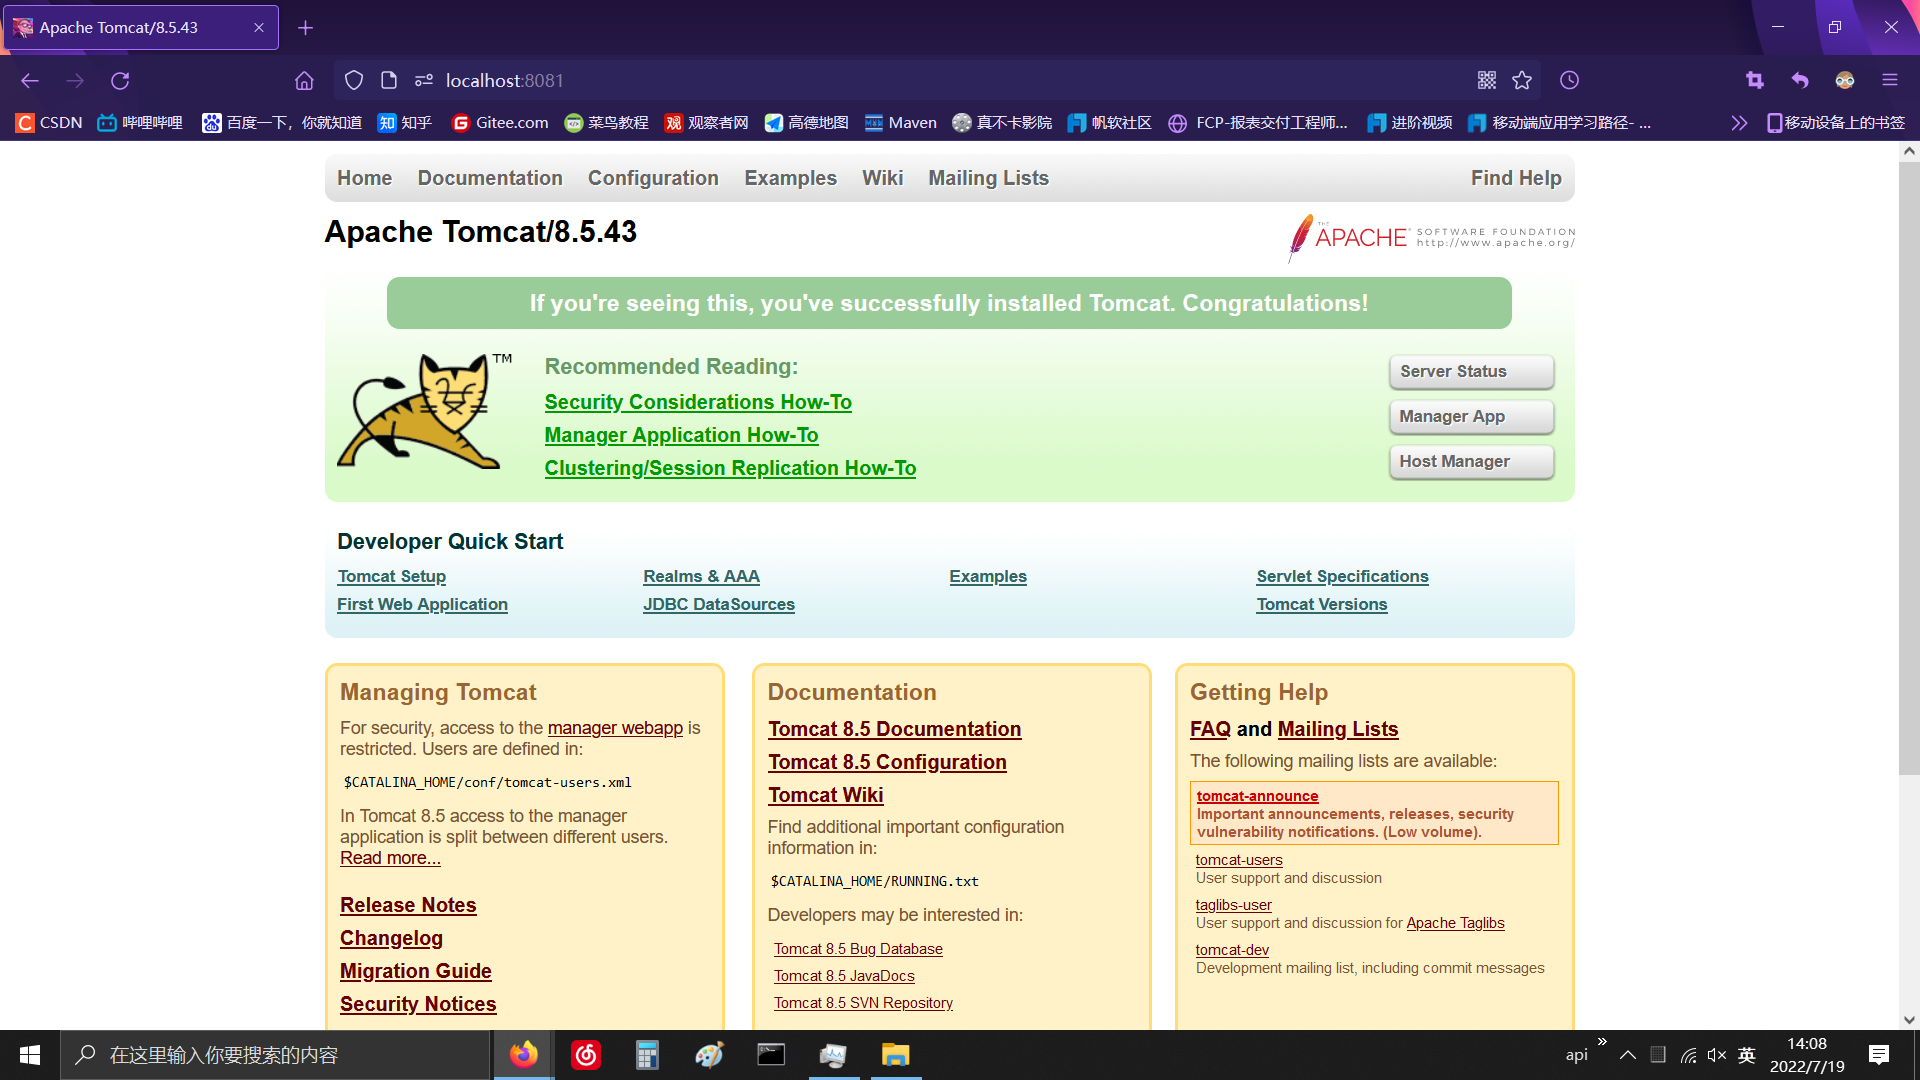Image resolution: width=1920 pixels, height=1080 pixels.
Task: Click the screenshot crop icon in toolbar
Action: tap(1754, 80)
